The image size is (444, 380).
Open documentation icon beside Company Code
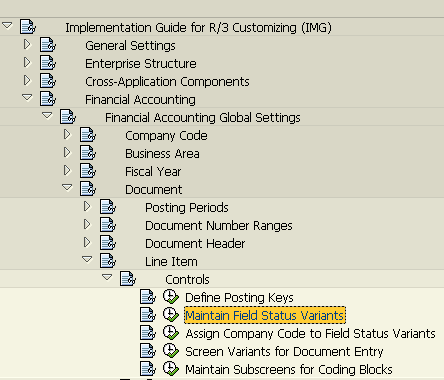(x=88, y=135)
